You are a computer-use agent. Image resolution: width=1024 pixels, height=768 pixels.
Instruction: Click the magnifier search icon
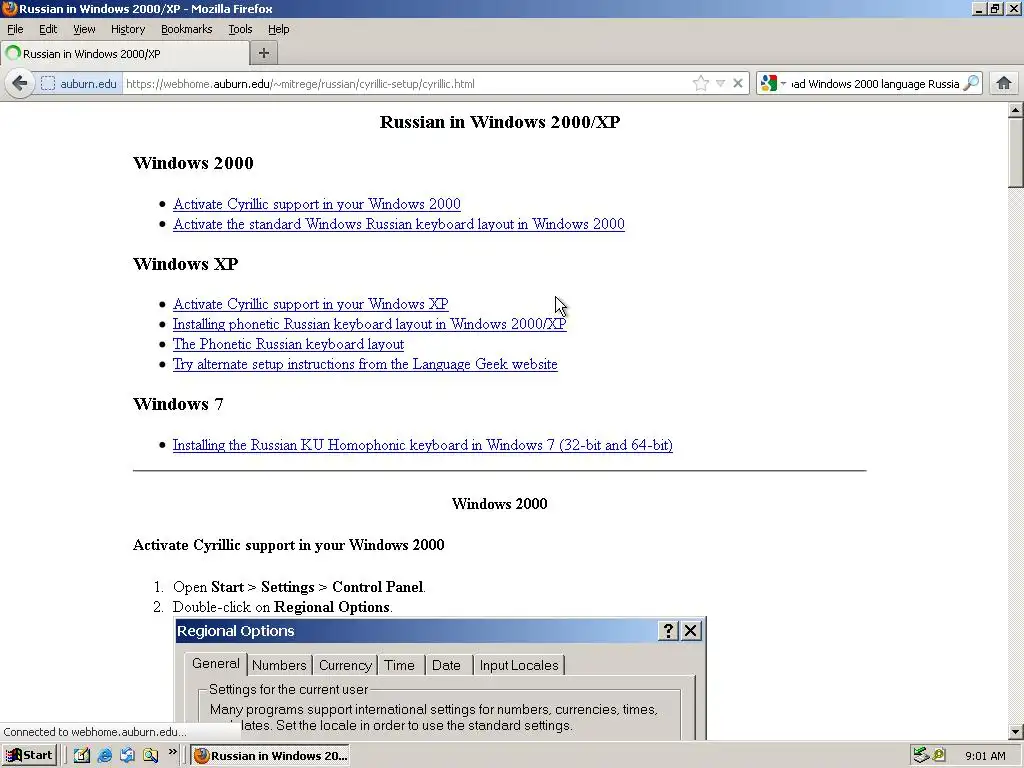[x=971, y=83]
